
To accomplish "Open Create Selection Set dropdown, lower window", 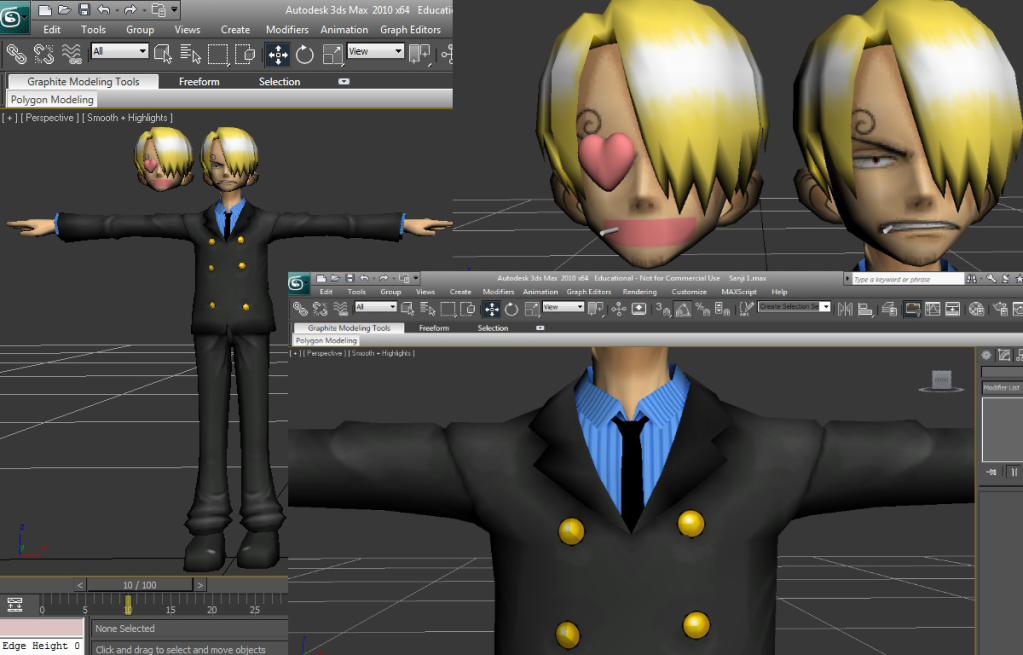I will [794, 307].
